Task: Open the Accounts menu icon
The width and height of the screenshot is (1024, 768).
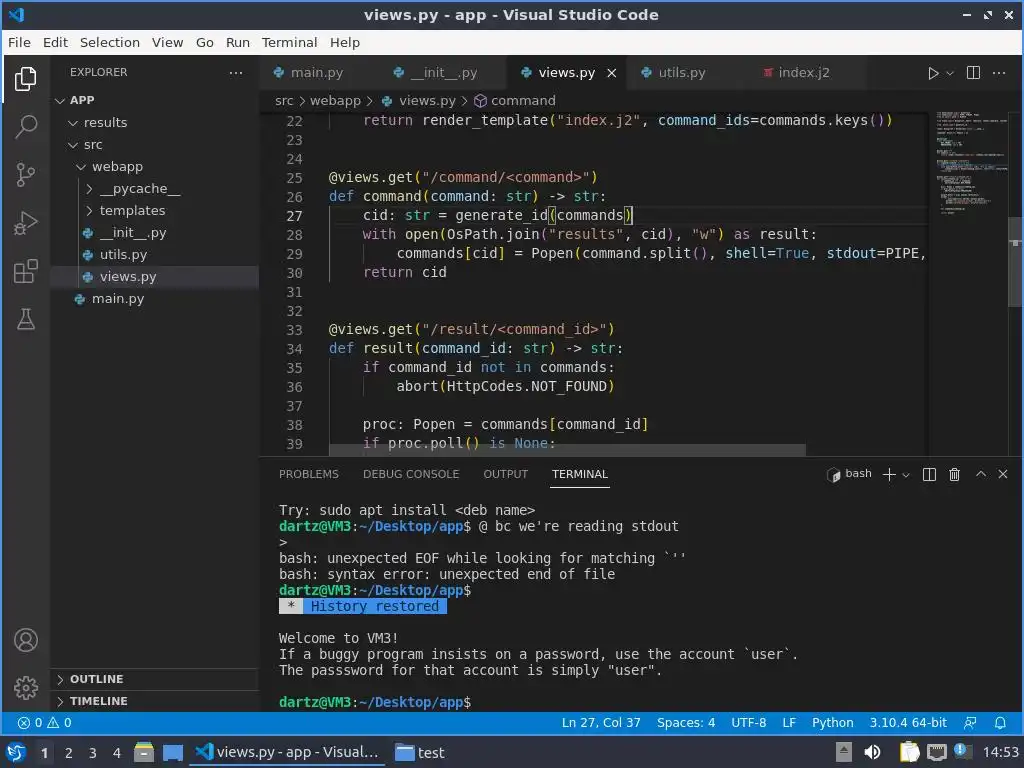Action: pyautogui.click(x=25, y=640)
